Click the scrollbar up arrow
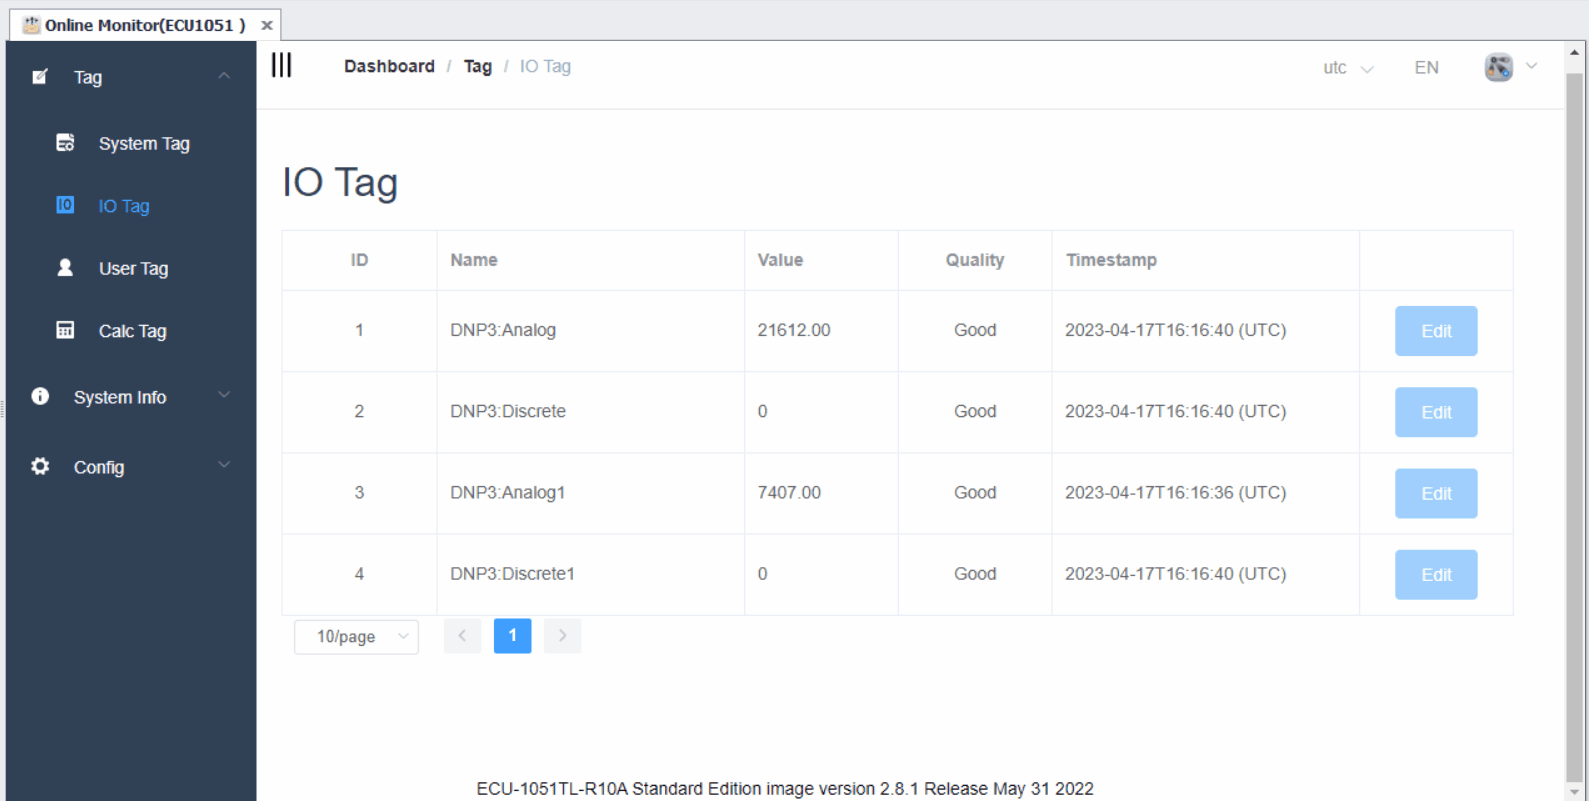The width and height of the screenshot is (1589, 801). [1574, 51]
